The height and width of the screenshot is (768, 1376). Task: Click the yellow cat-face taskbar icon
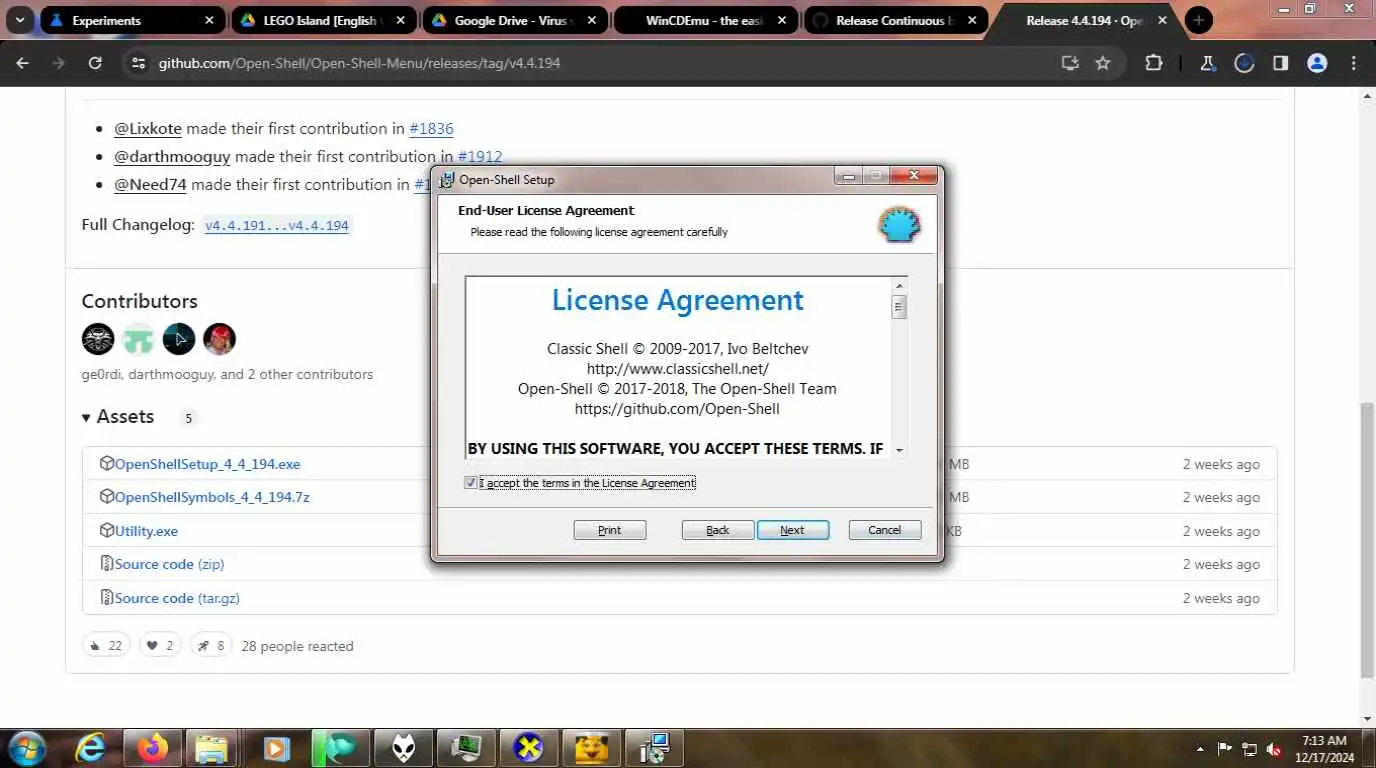591,748
